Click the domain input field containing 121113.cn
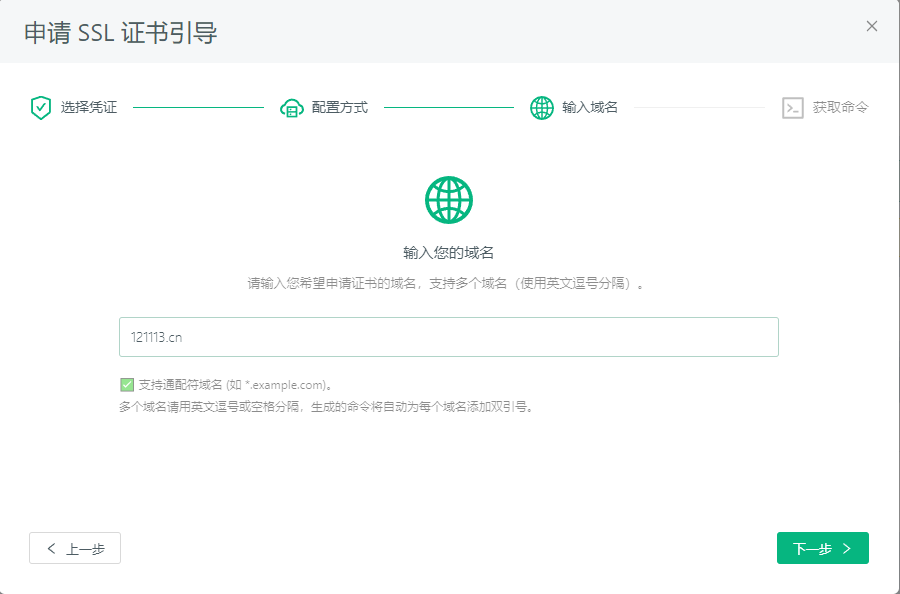Screen dimensions: 900x594 coord(448,337)
